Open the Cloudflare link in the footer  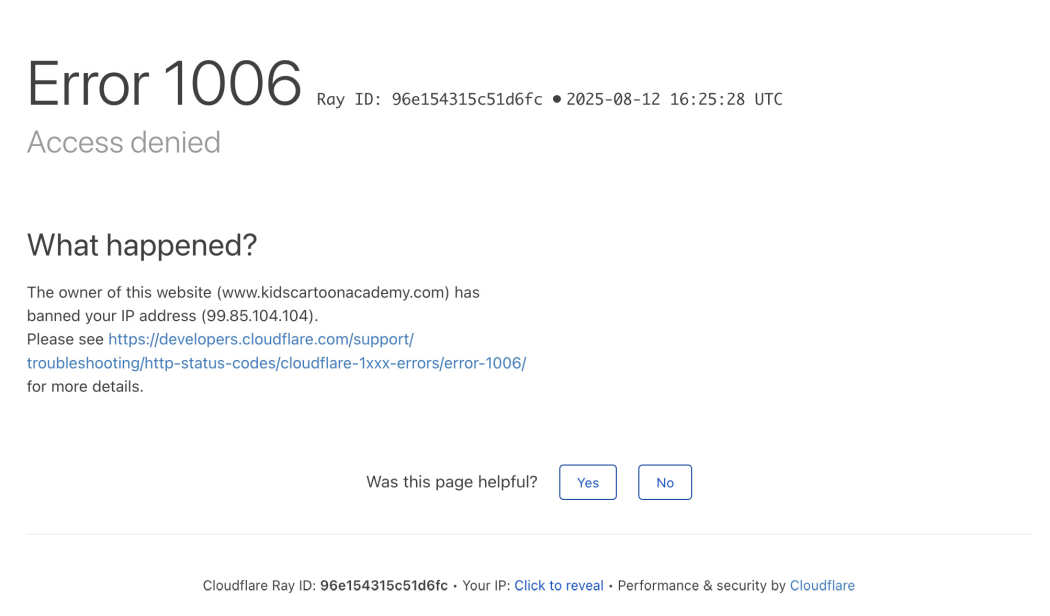(x=822, y=586)
